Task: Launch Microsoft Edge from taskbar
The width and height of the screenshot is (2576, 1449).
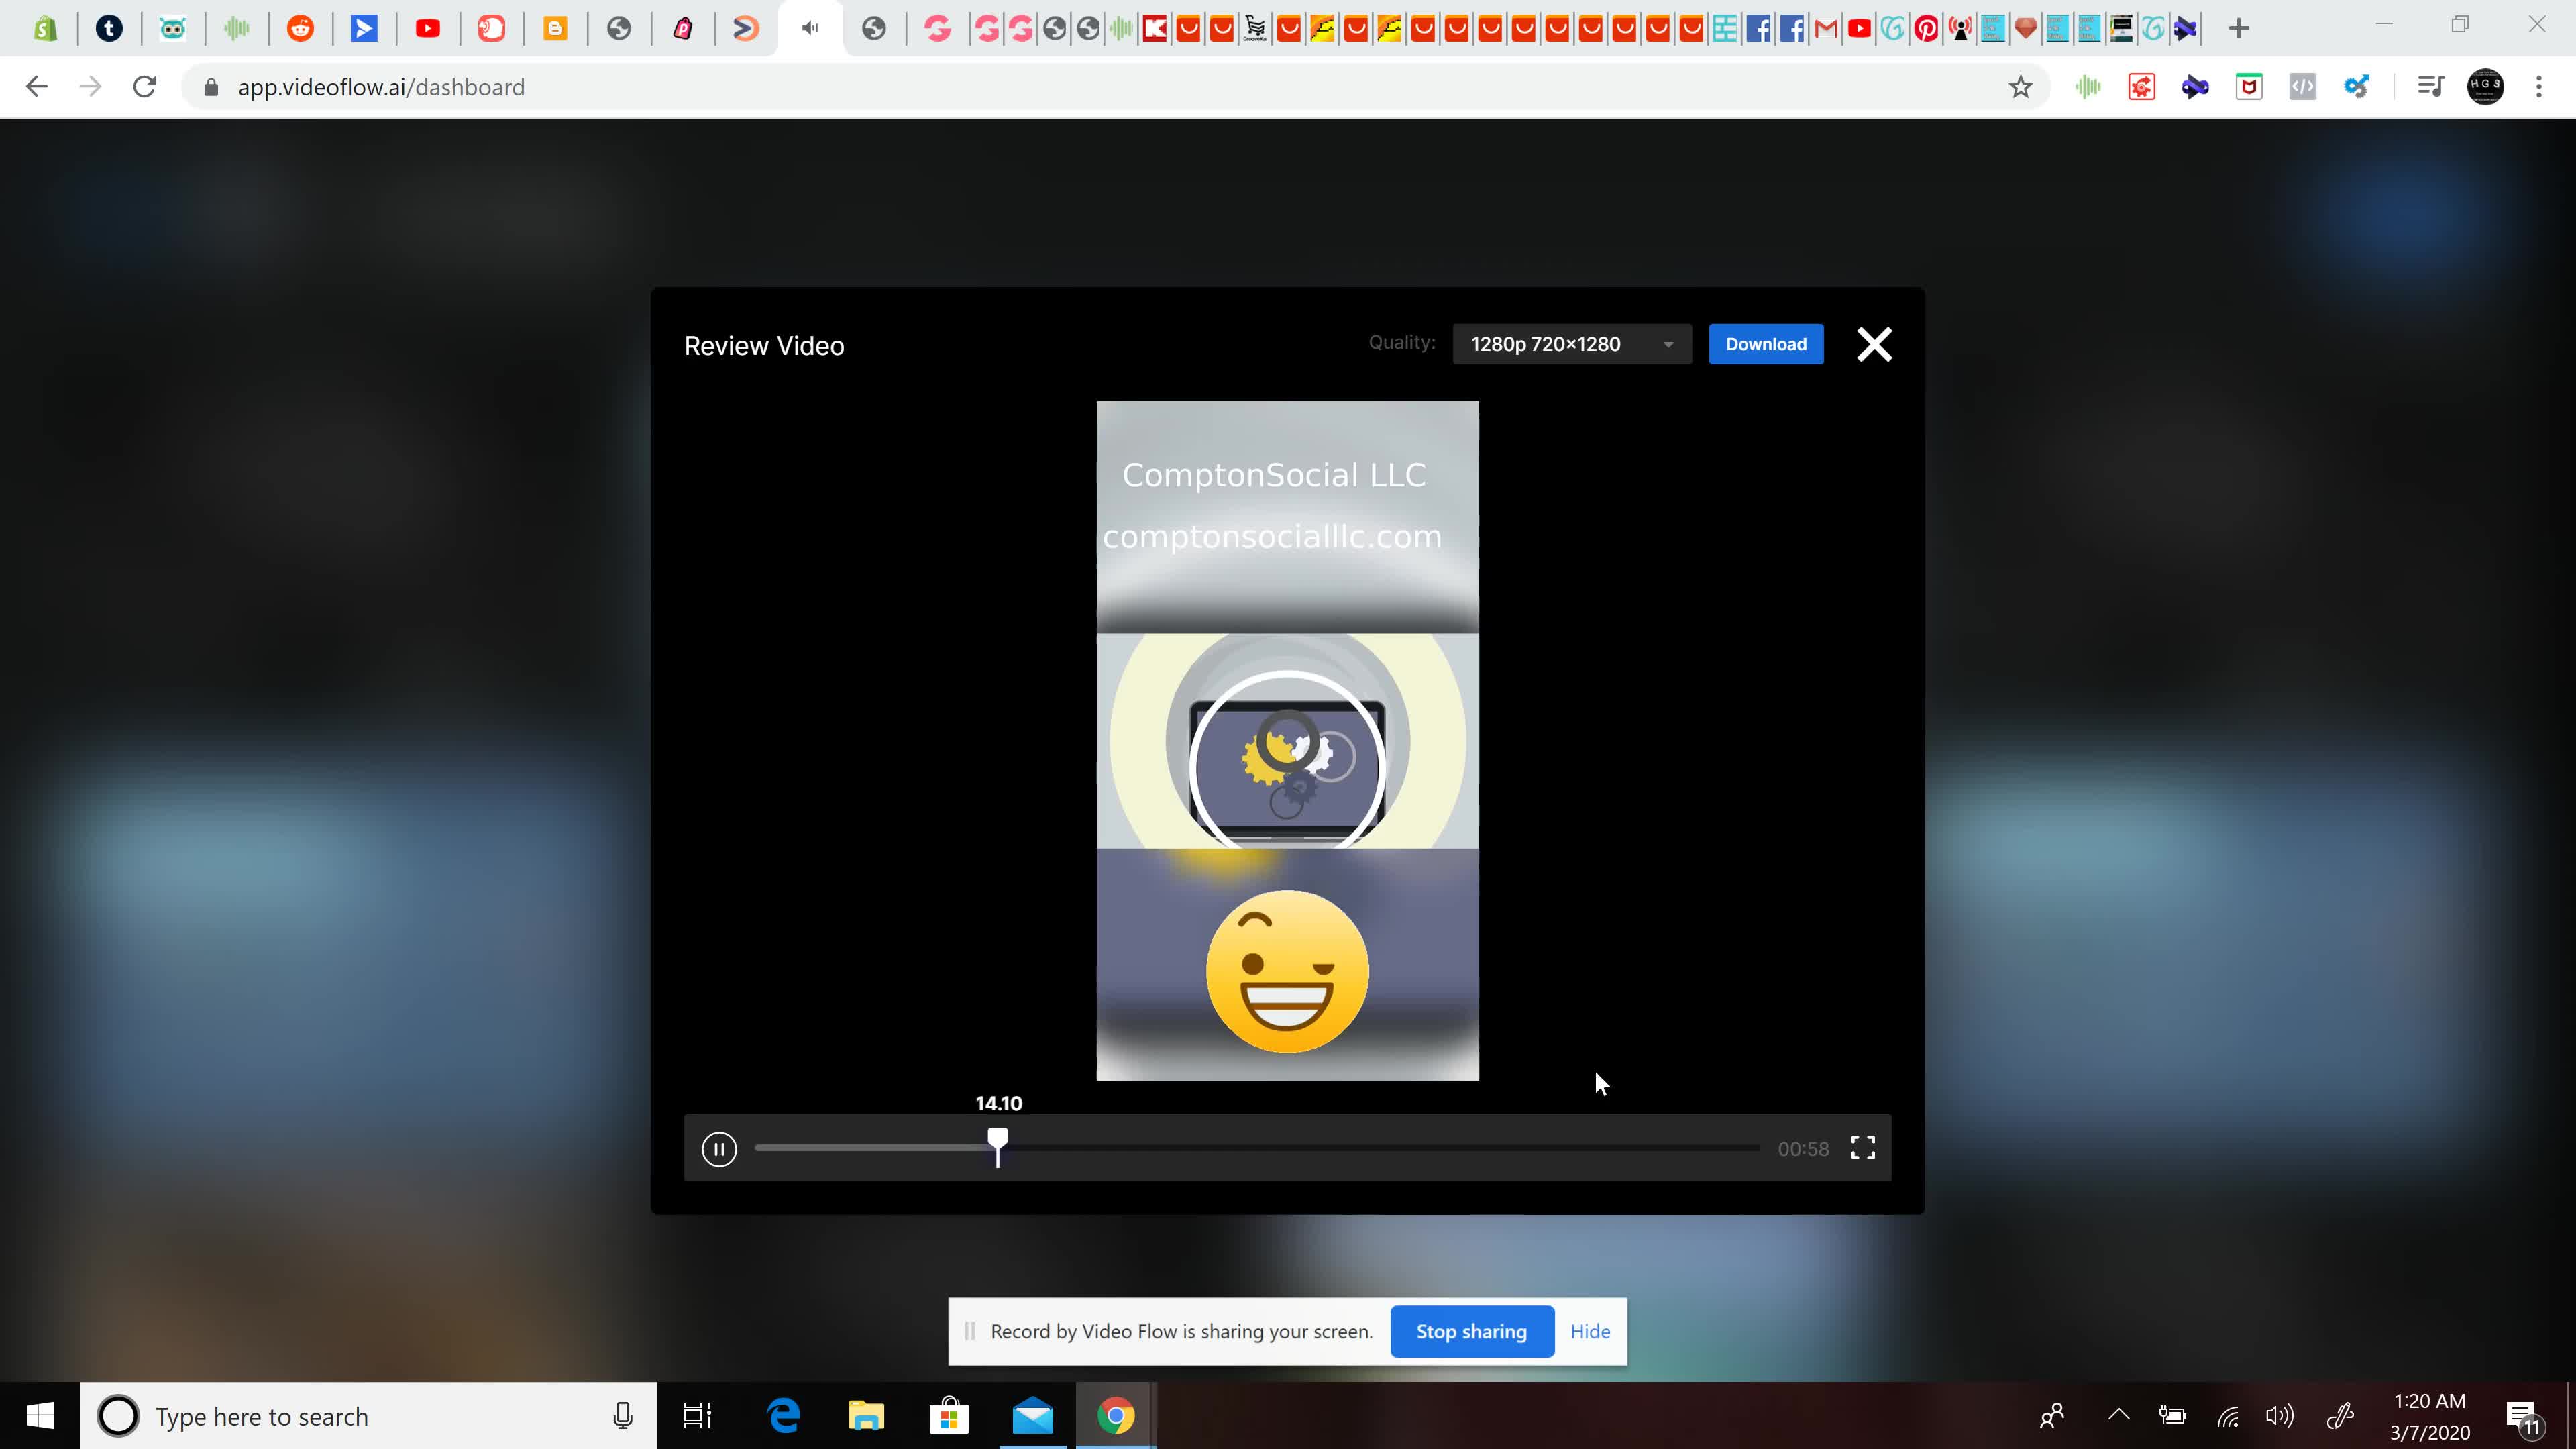Action: pos(784,1416)
